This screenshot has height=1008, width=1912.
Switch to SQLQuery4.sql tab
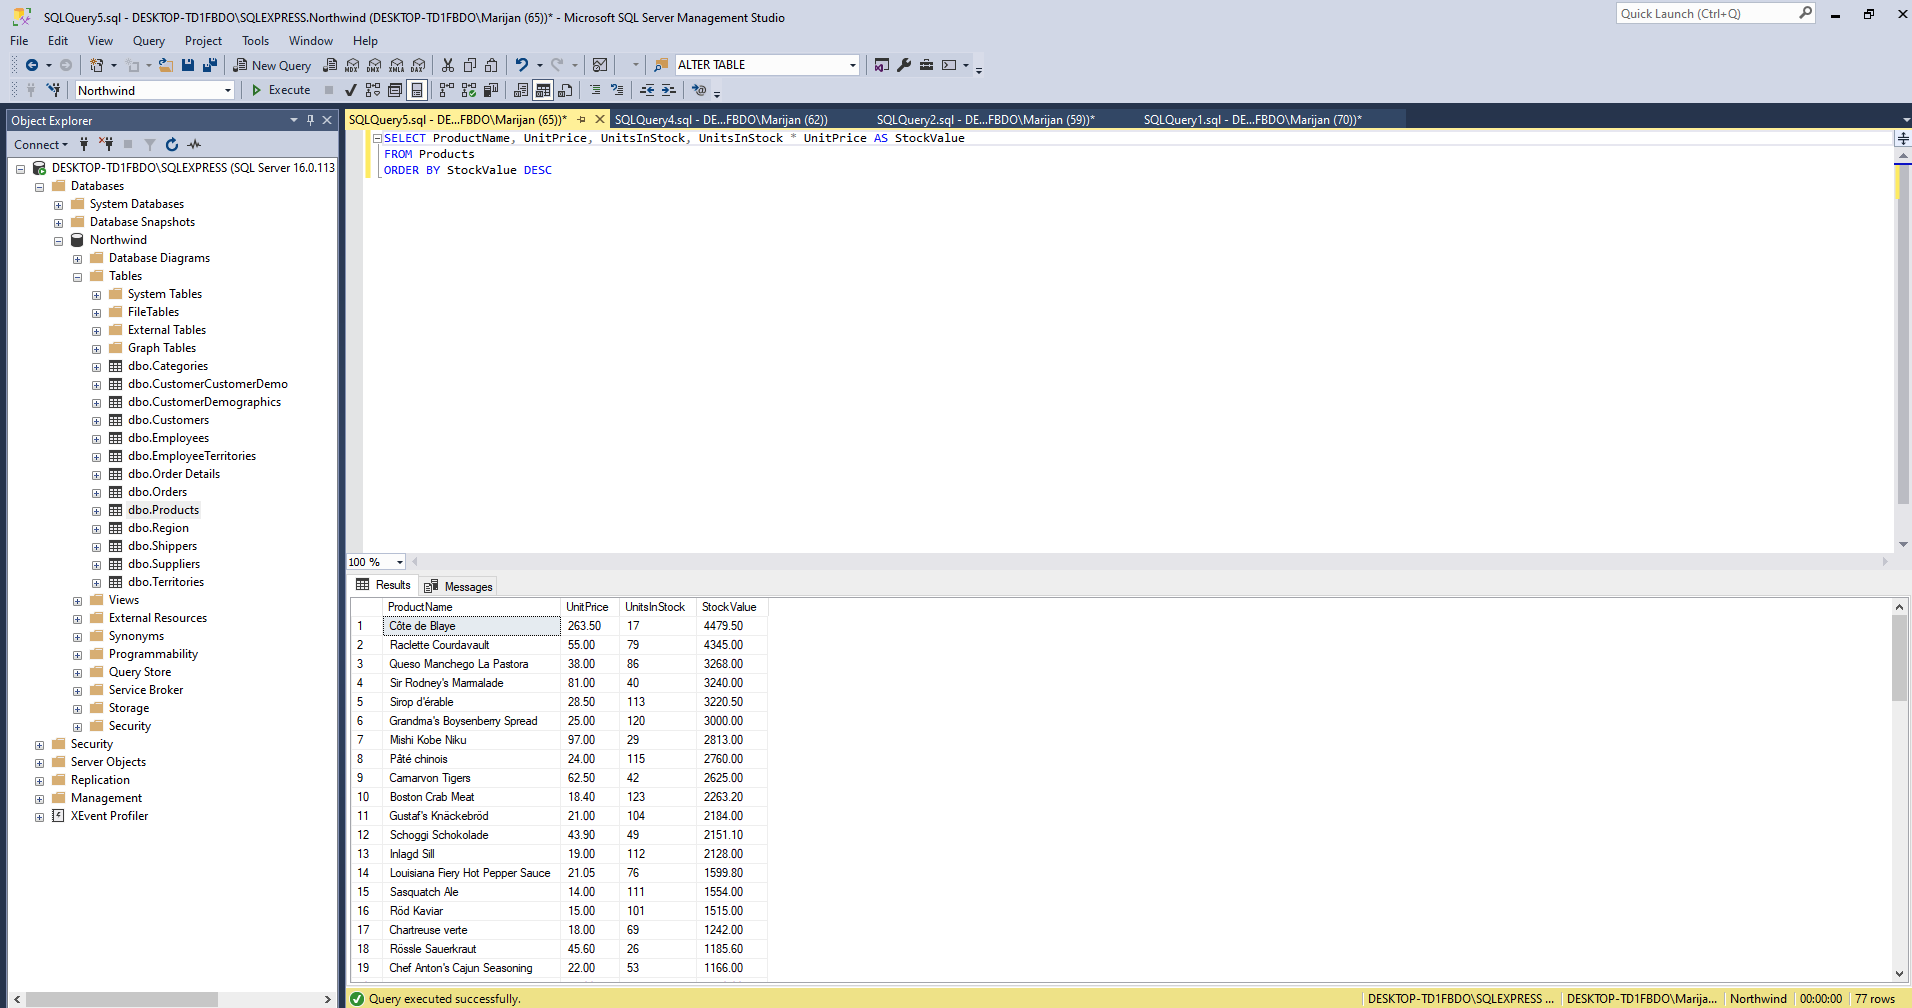(721, 119)
